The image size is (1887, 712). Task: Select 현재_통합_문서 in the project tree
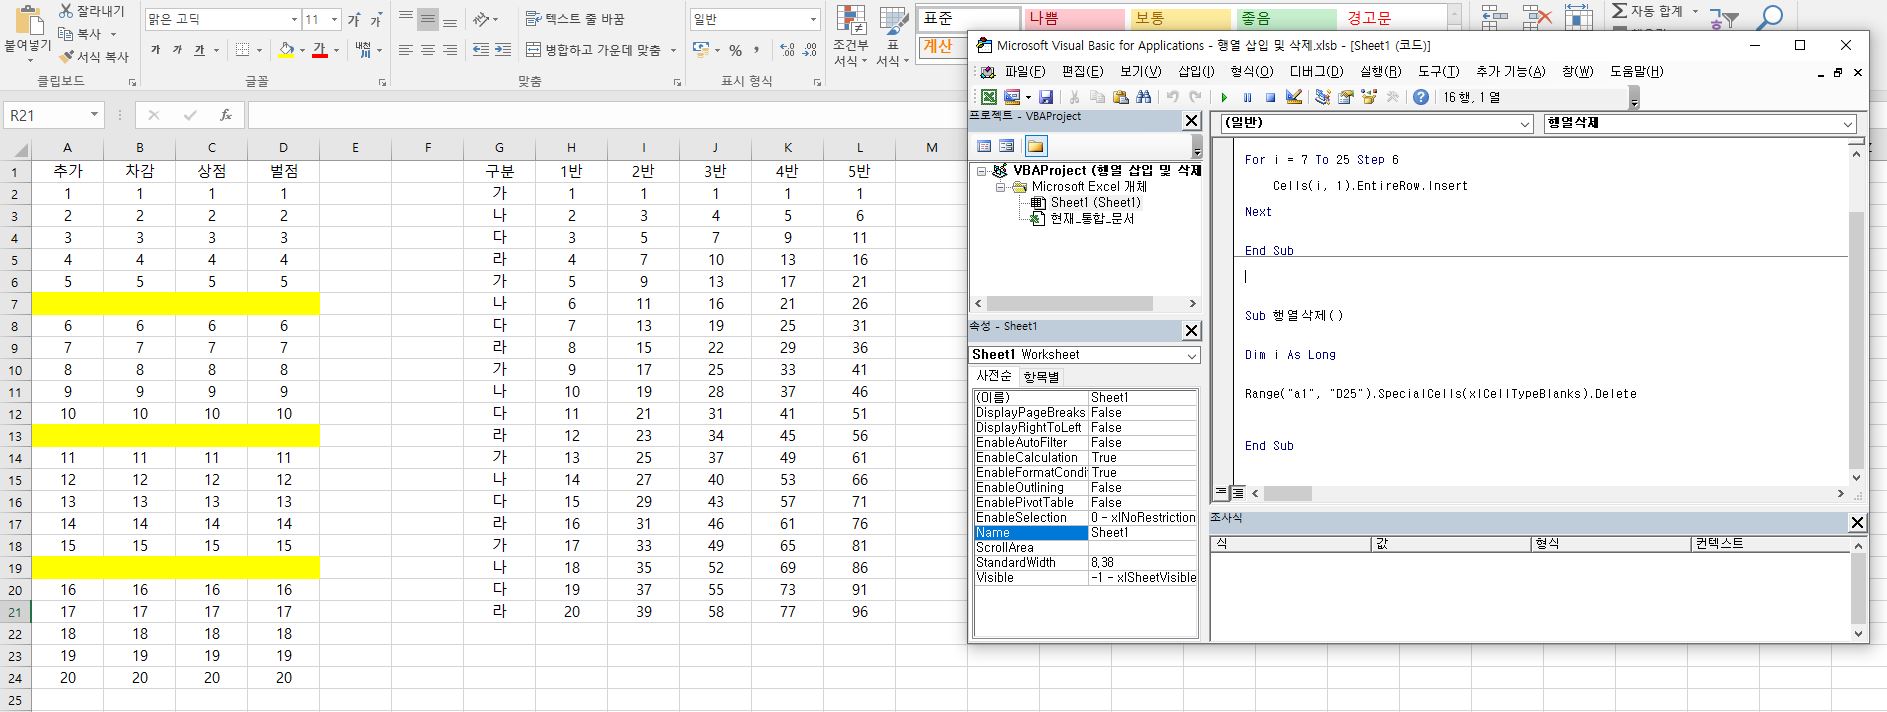click(x=1092, y=219)
